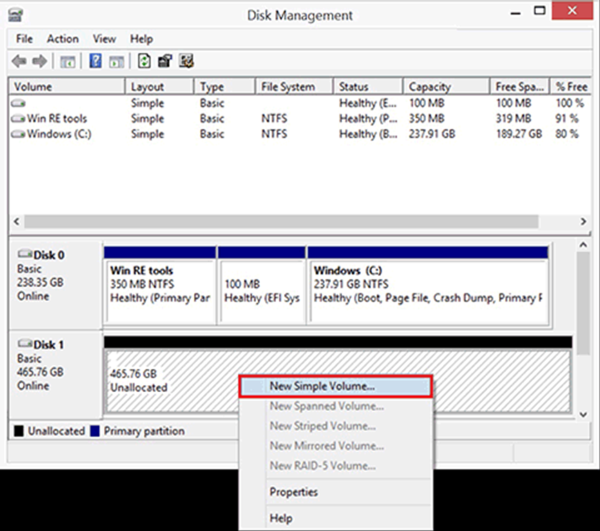Screen dimensions: 600x531
Task: Sort by the Free Space column header
Action: click(520, 86)
